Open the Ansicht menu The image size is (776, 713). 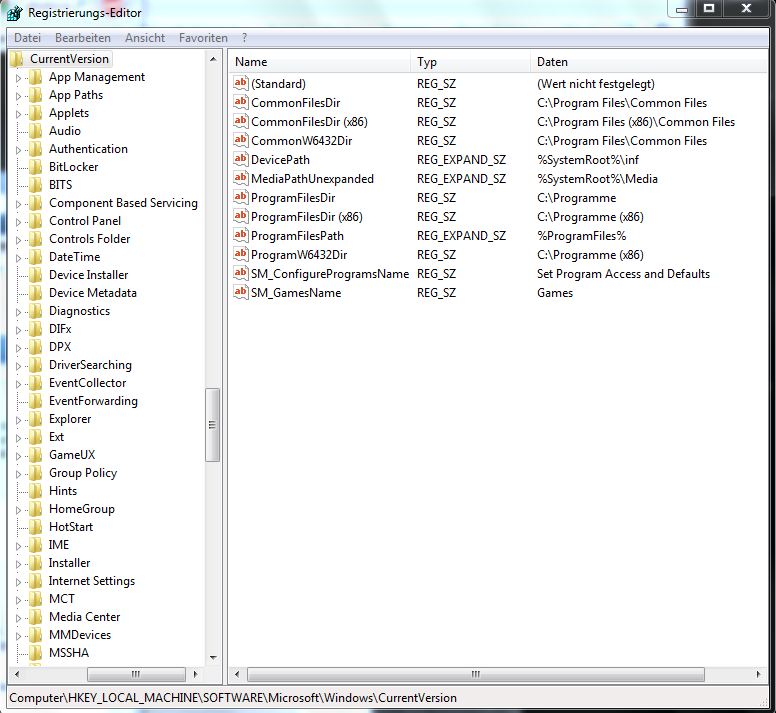pos(145,38)
